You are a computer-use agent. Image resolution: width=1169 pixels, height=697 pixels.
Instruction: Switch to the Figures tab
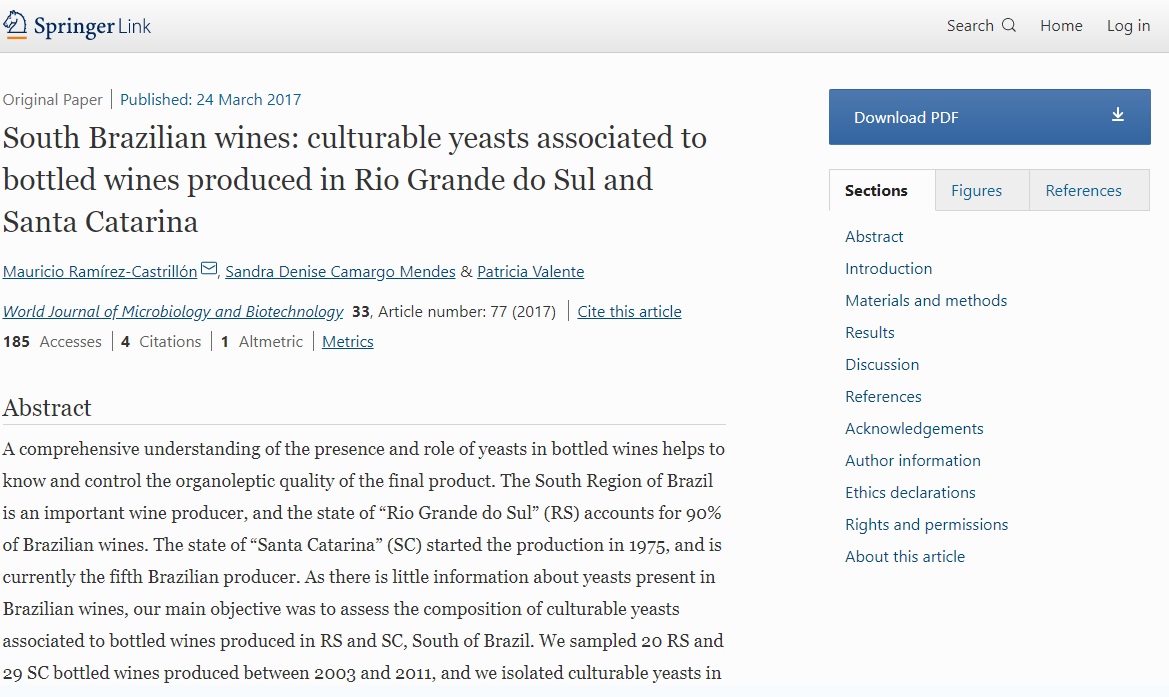point(976,191)
